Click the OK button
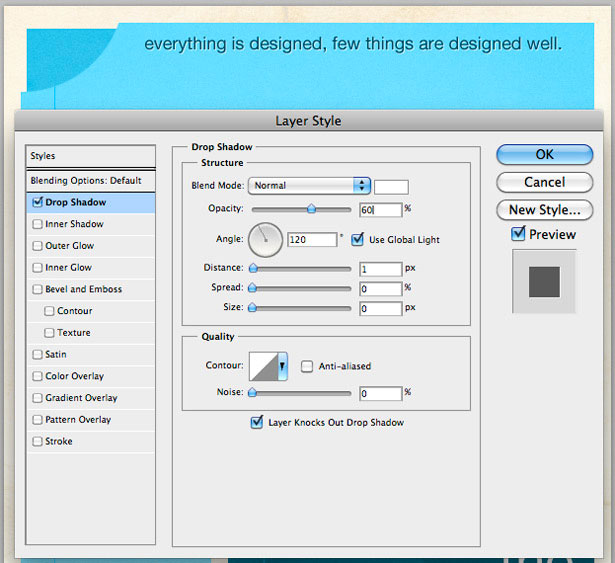 click(544, 154)
